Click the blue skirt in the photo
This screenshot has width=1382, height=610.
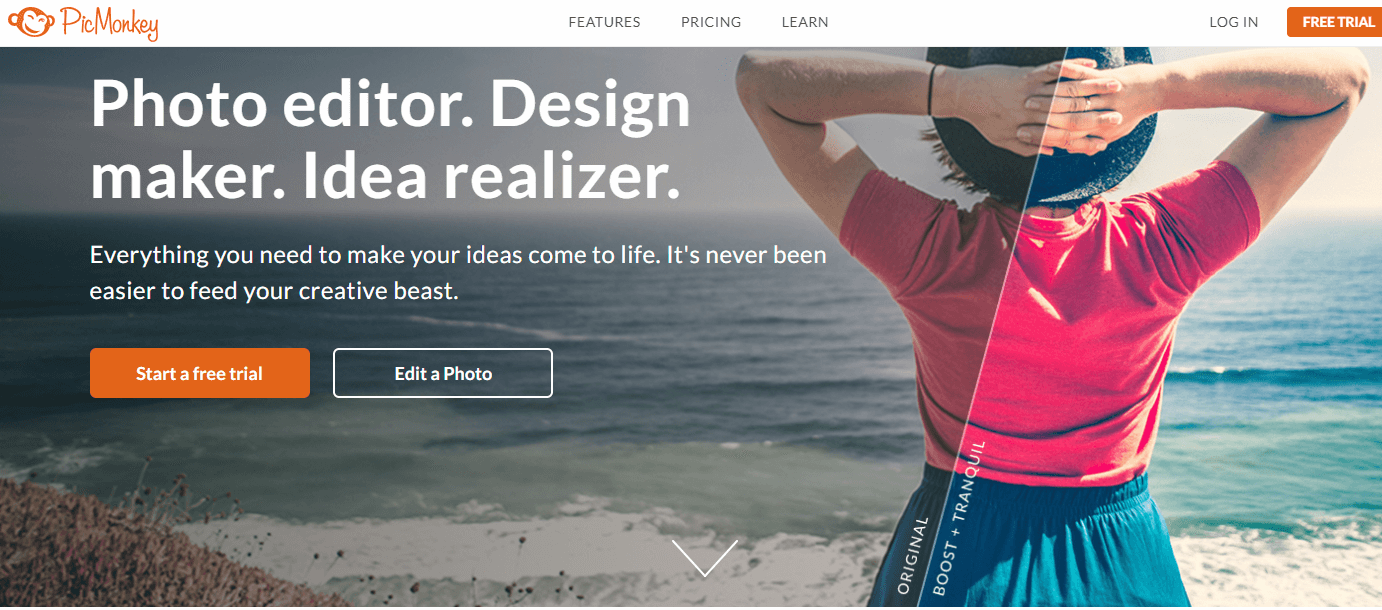(x=1040, y=545)
